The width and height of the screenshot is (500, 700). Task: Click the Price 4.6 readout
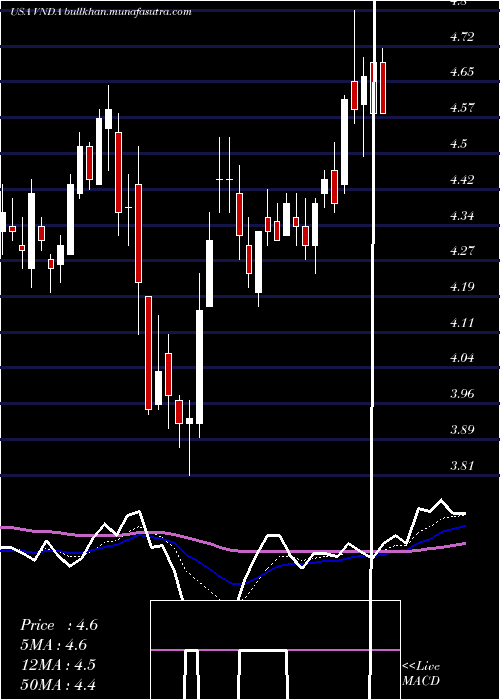[59, 625]
